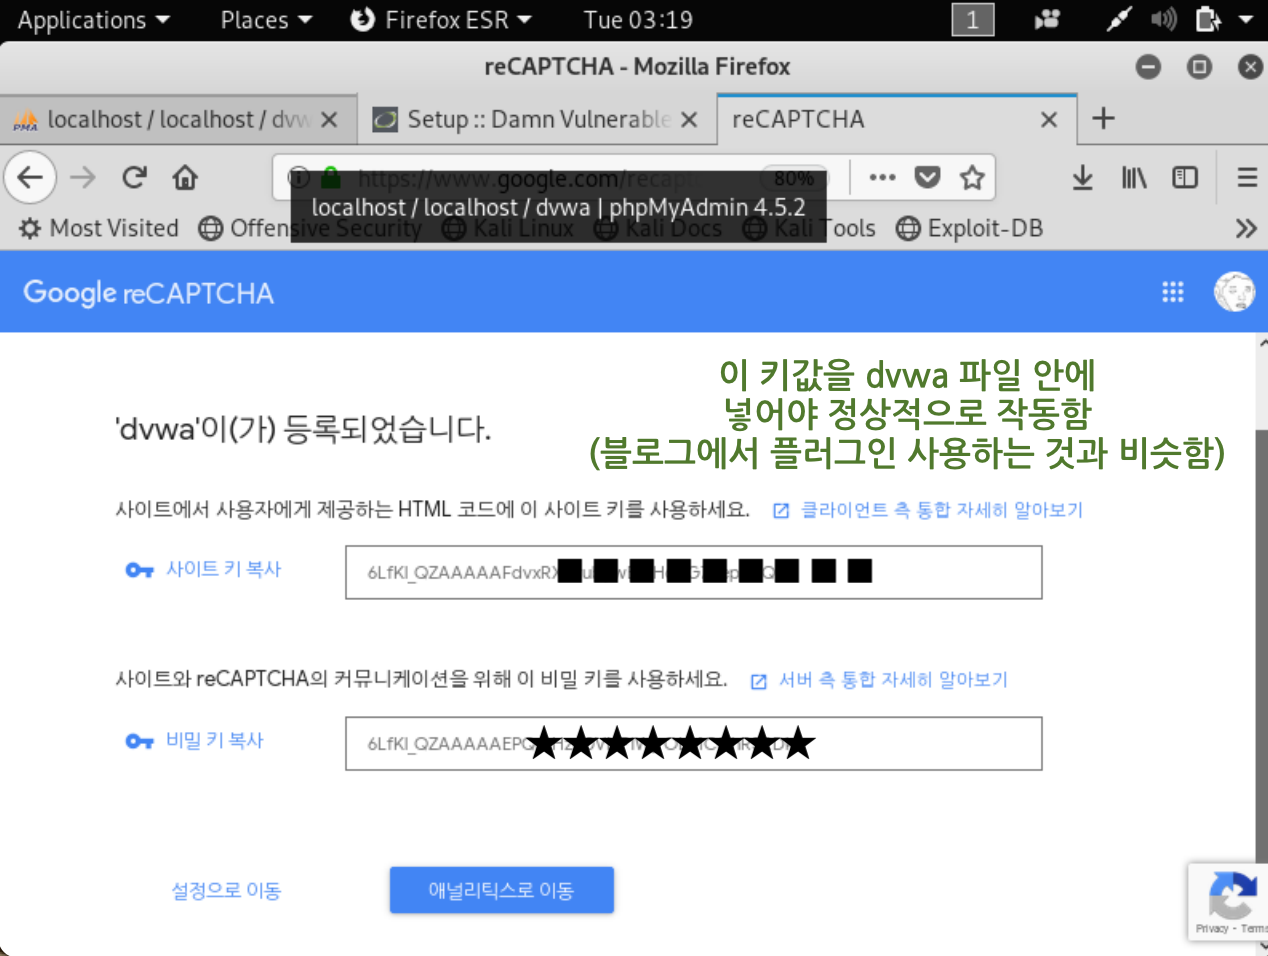Open the recorder icon in top panel

(x=1047, y=19)
